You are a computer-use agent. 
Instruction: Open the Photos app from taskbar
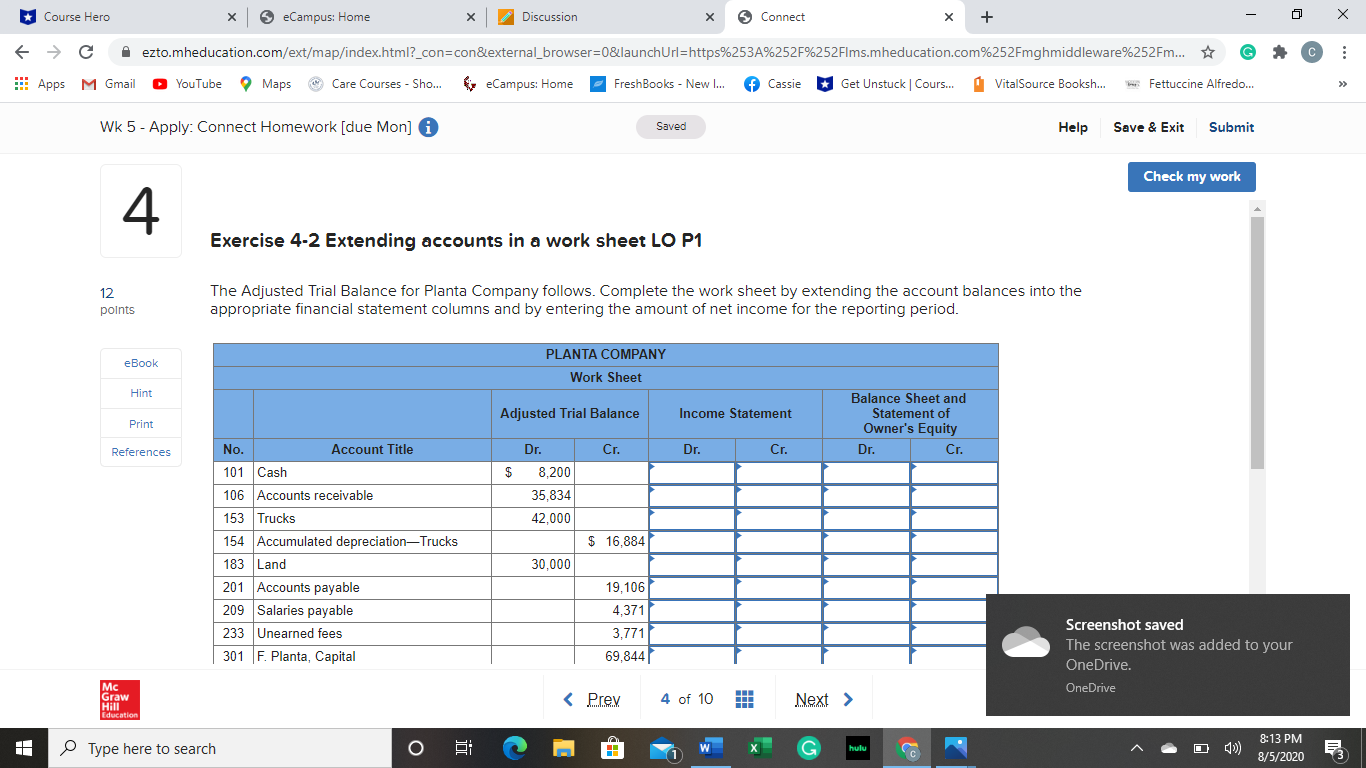click(x=955, y=748)
